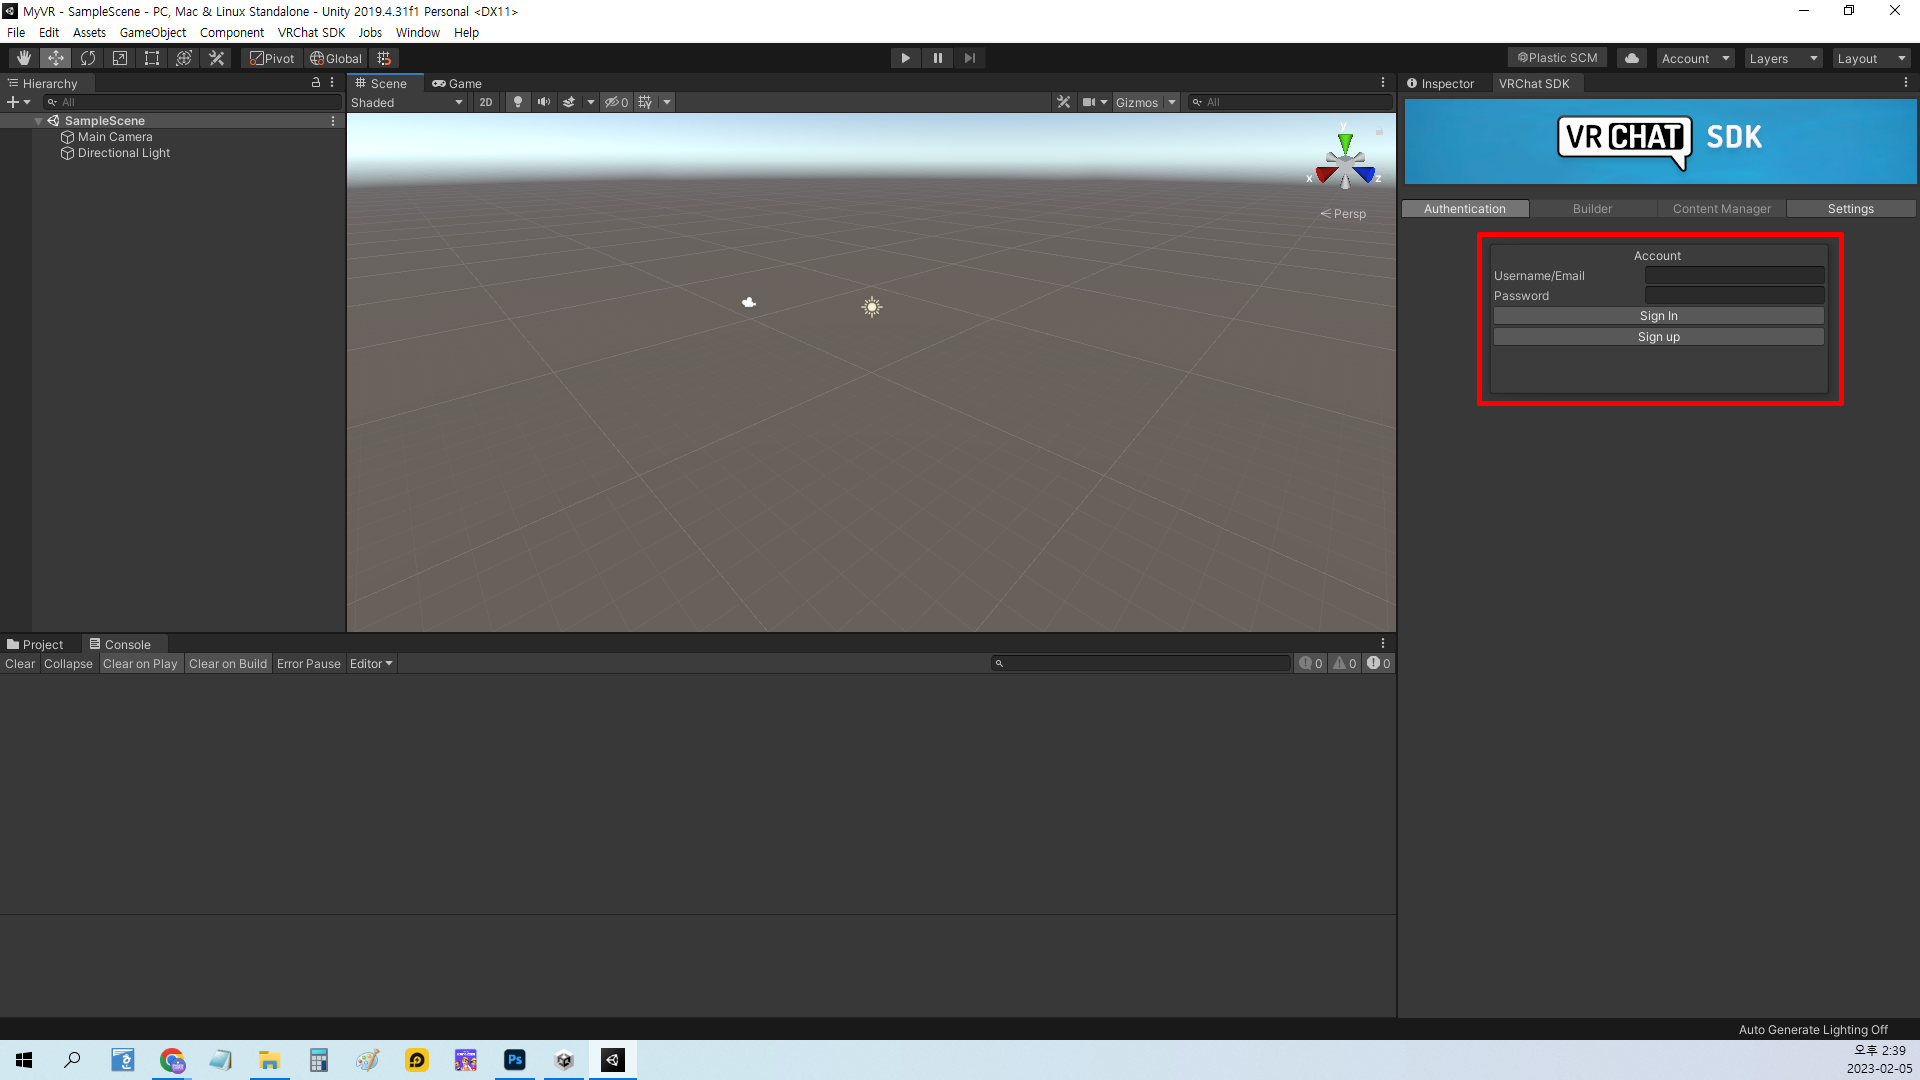Click the Username/Email input field

(1734, 276)
